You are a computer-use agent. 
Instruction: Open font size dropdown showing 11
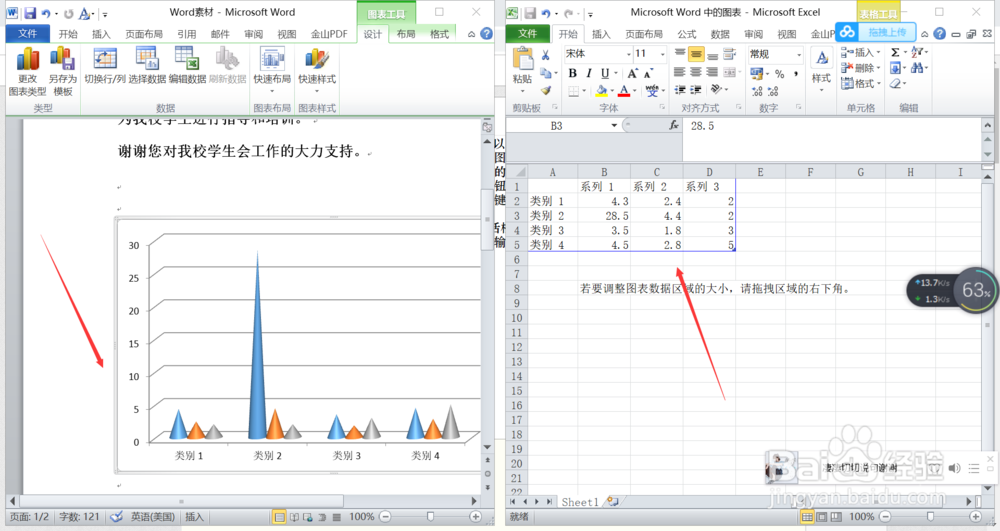click(x=663, y=54)
